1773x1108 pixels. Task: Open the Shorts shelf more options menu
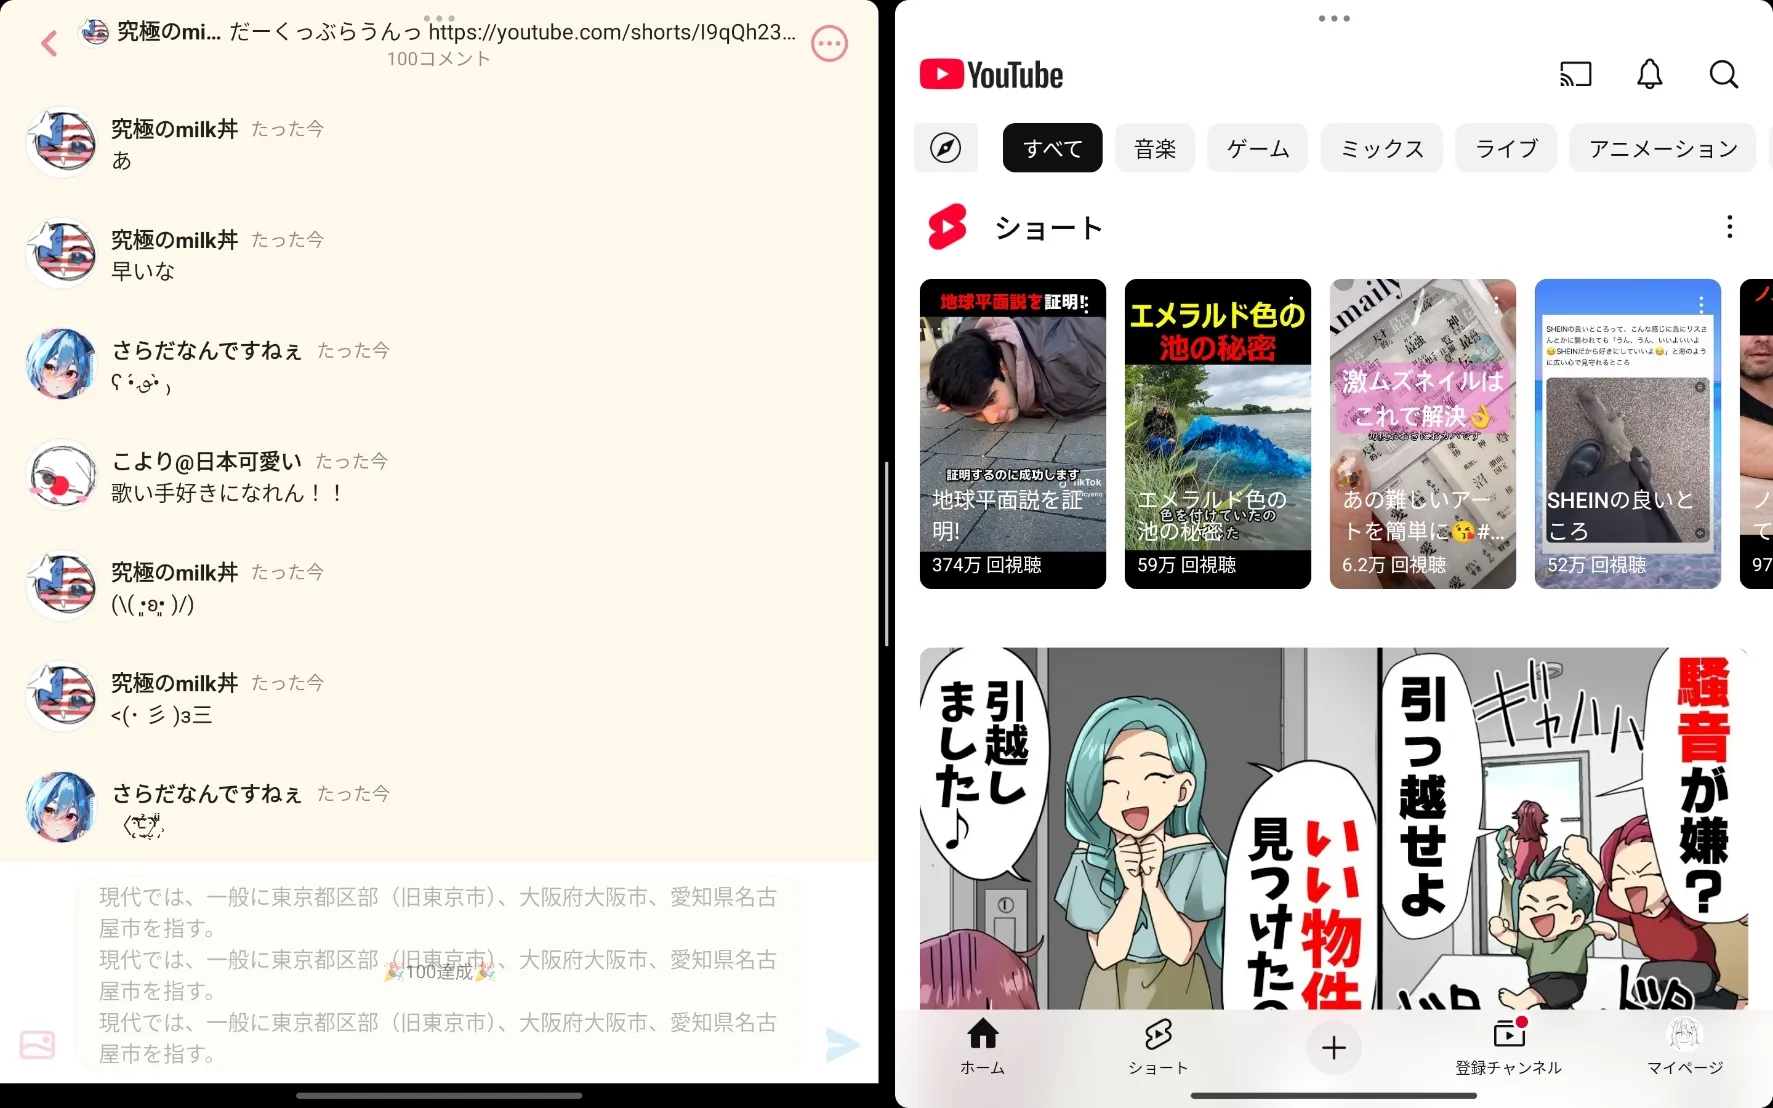point(1729,227)
